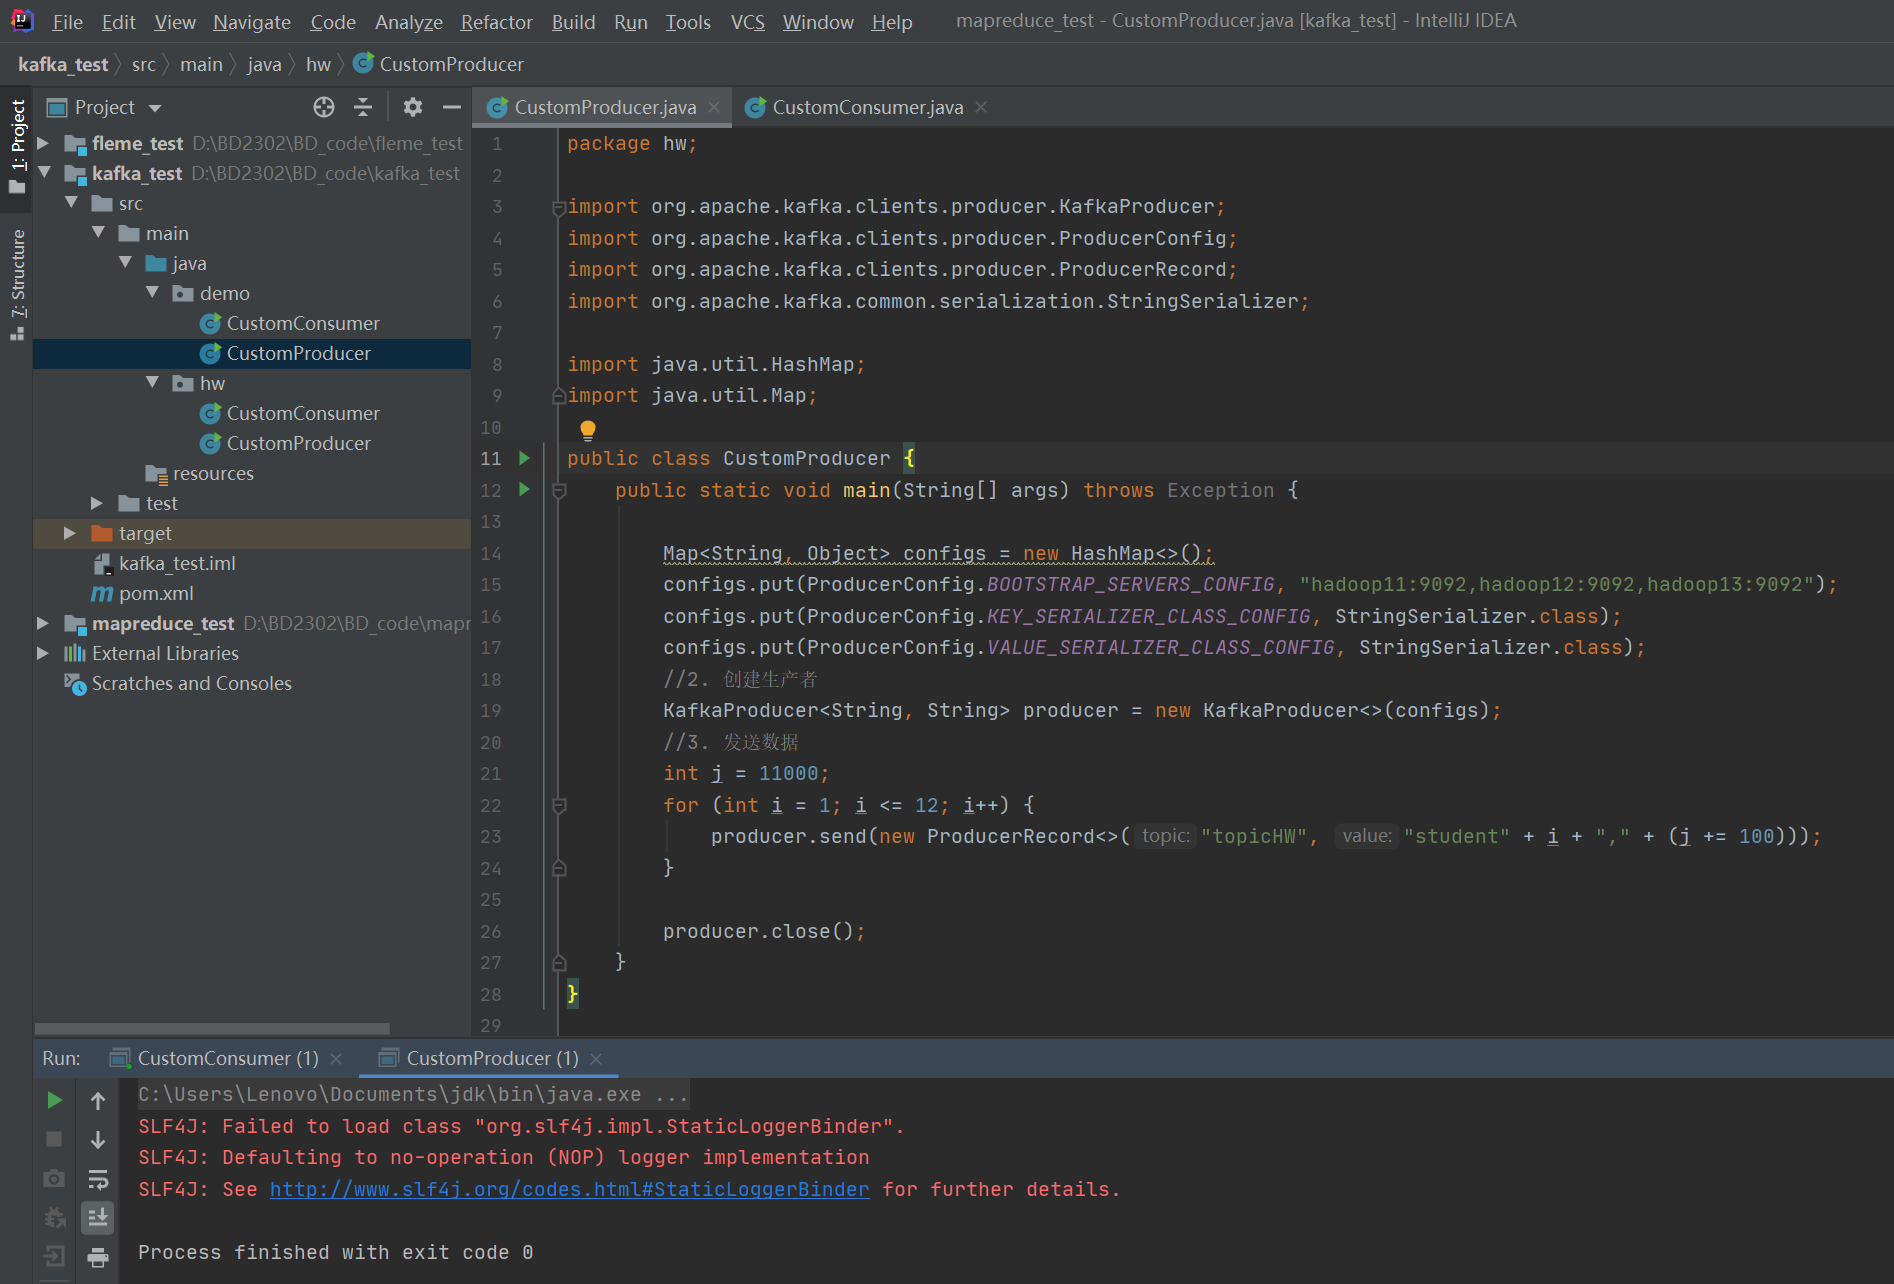The height and width of the screenshot is (1284, 1894).
Task: Click the locate-in-project crosshair icon
Action: point(323,107)
